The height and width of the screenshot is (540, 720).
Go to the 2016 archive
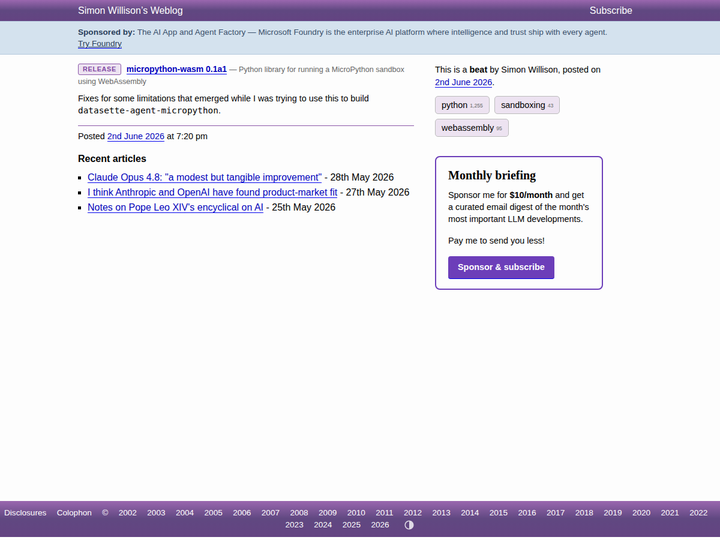(x=527, y=512)
